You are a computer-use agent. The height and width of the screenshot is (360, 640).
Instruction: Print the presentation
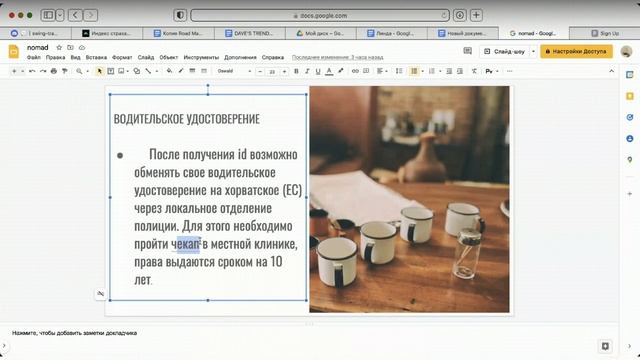54,71
